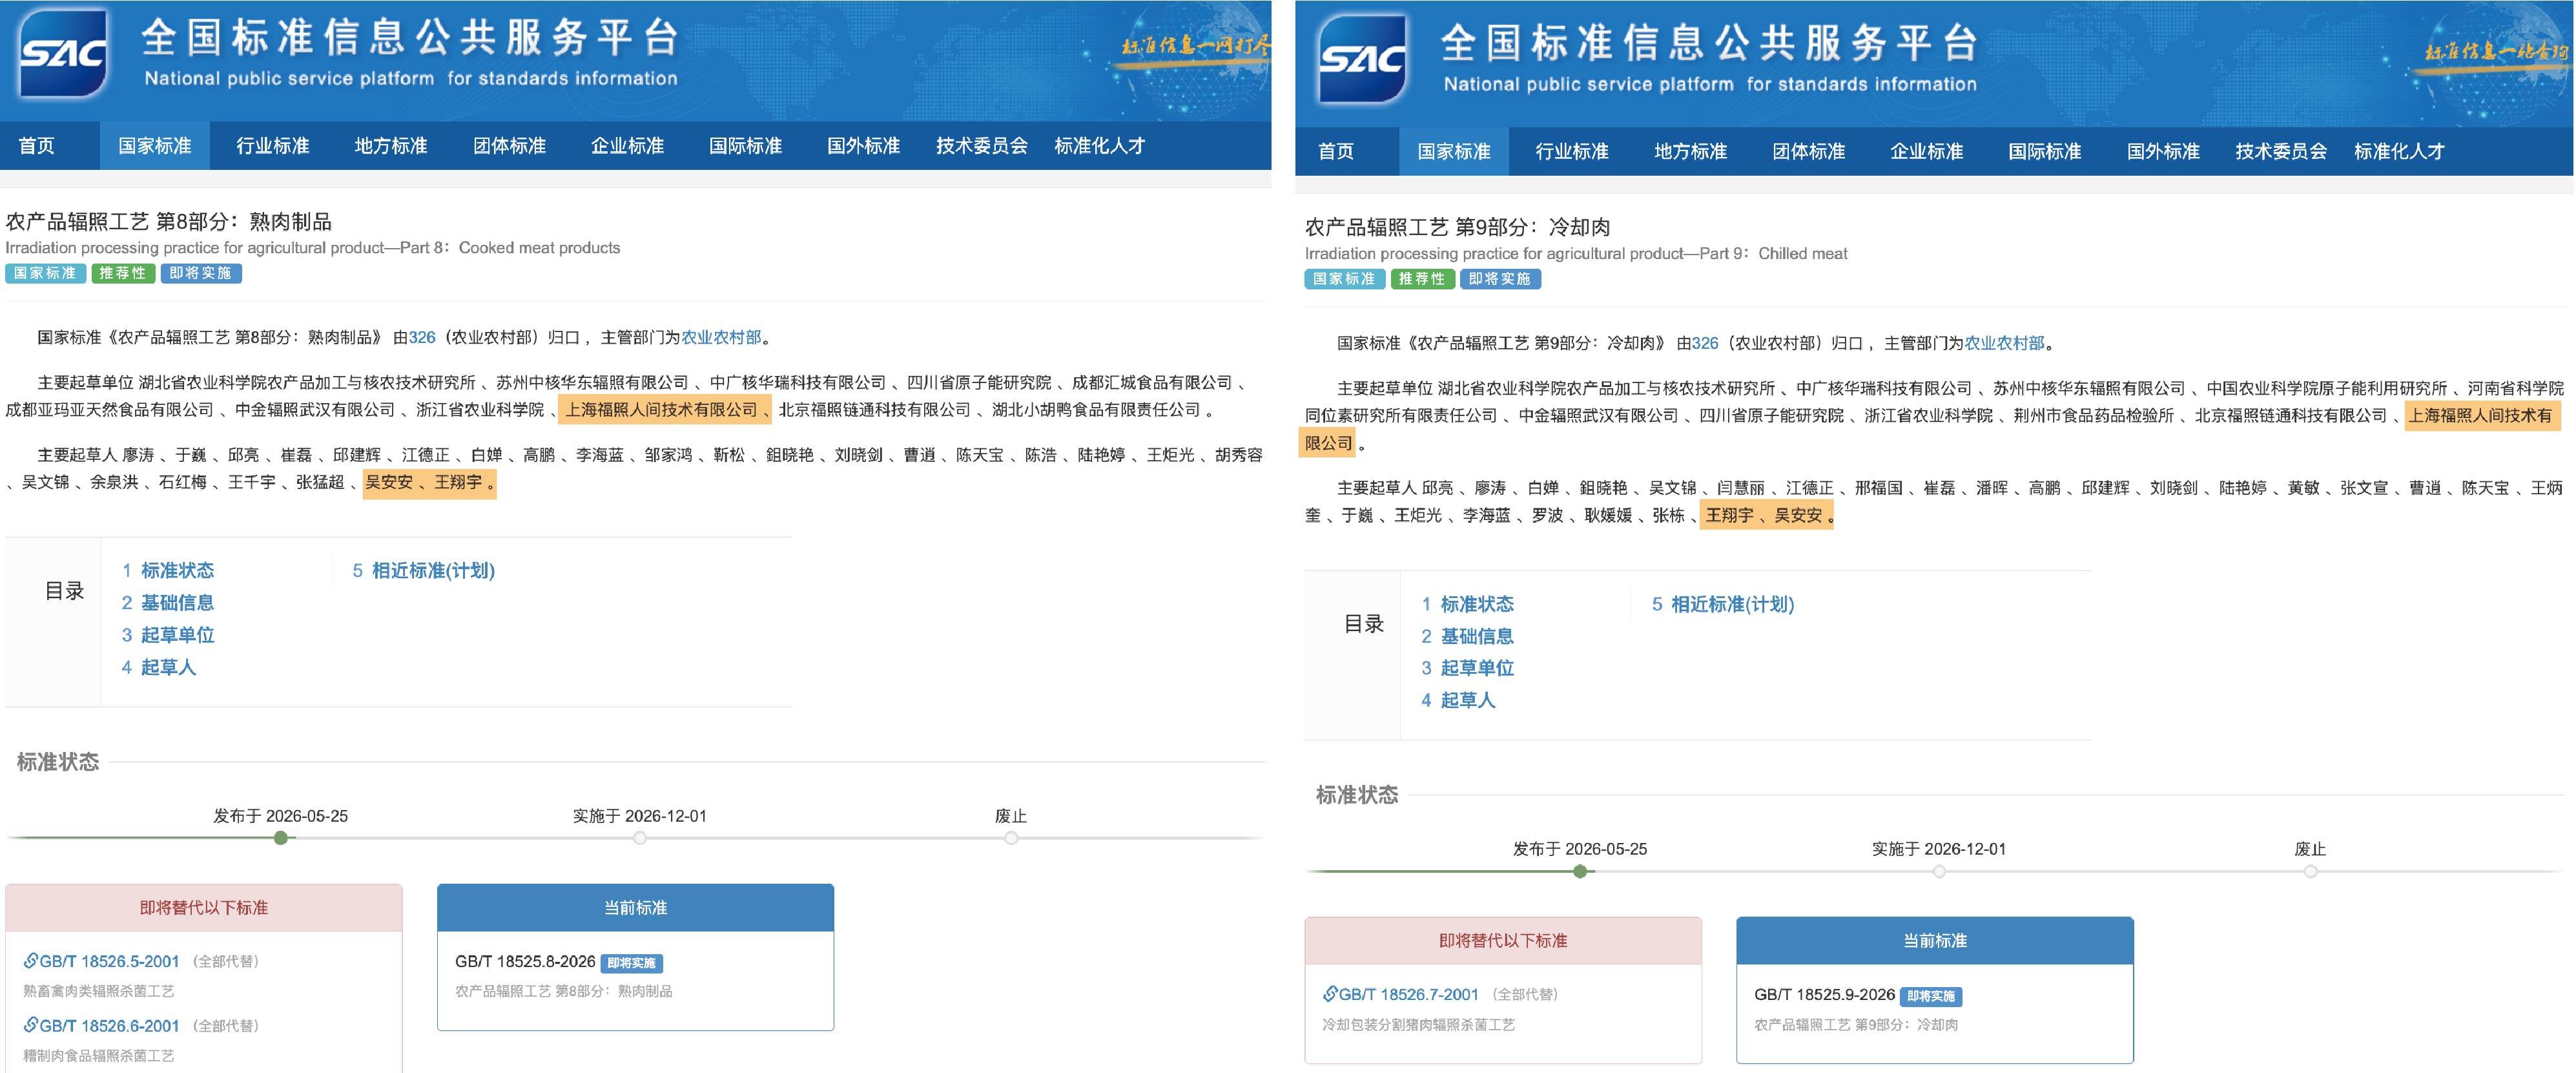Click the 废止 timeline dot on the 冷却肉 page
2576x1073 pixels.
[x=2310, y=871]
